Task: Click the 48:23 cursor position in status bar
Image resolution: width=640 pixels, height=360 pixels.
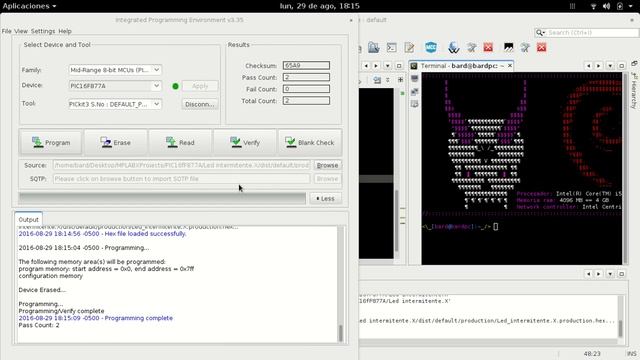Action: (592, 353)
